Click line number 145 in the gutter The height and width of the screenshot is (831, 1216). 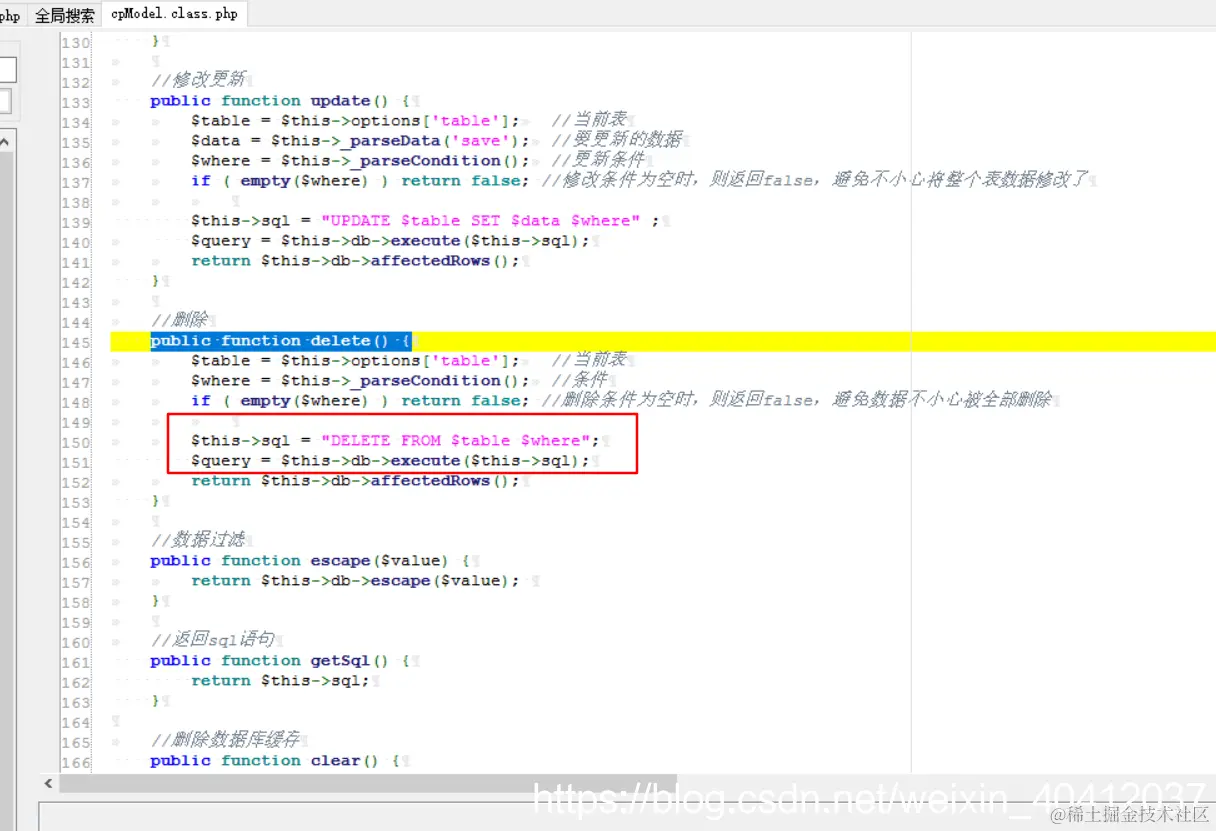(x=75, y=342)
